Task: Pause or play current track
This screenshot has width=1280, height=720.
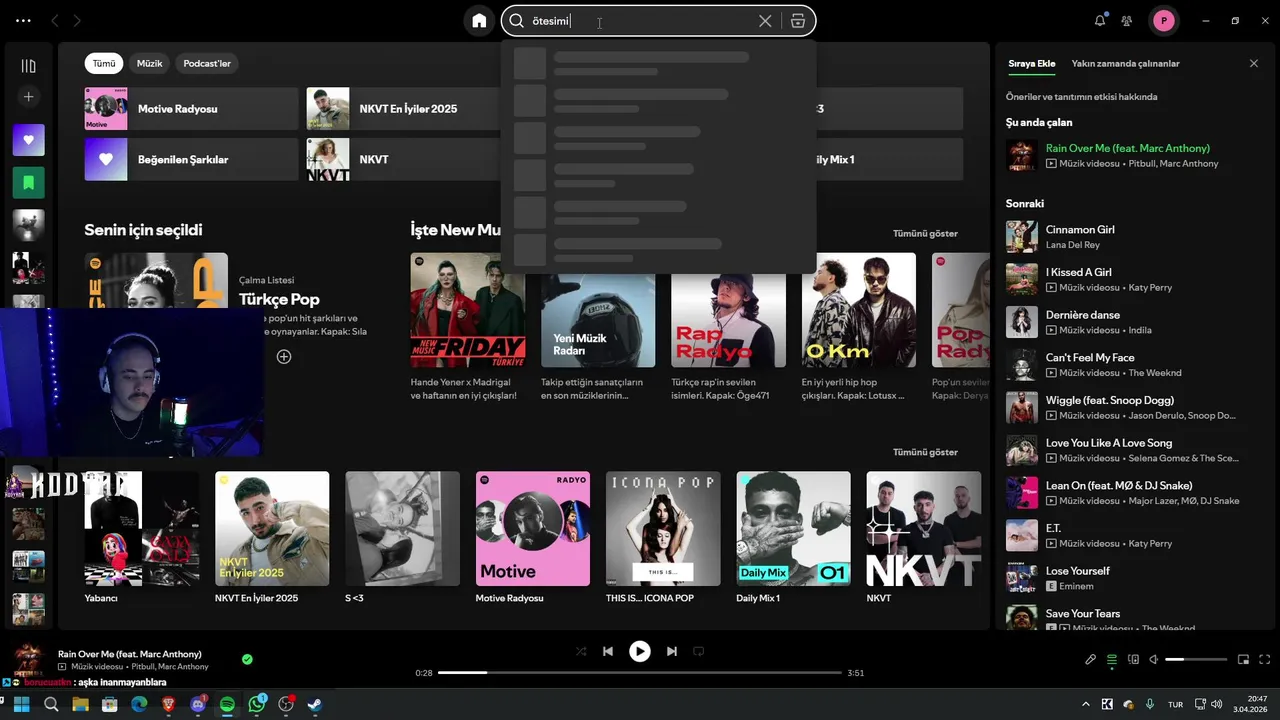Action: click(x=640, y=651)
